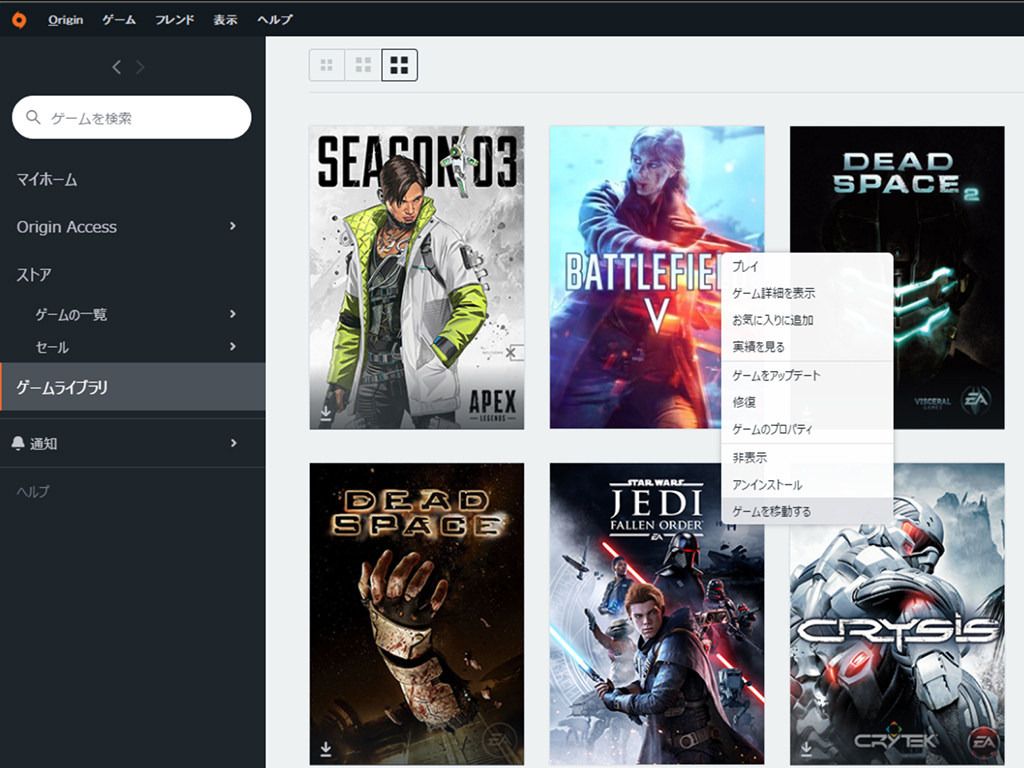Screen dimensions: 1024x768
Task: Click the forward navigation arrow
Action: tap(140, 67)
